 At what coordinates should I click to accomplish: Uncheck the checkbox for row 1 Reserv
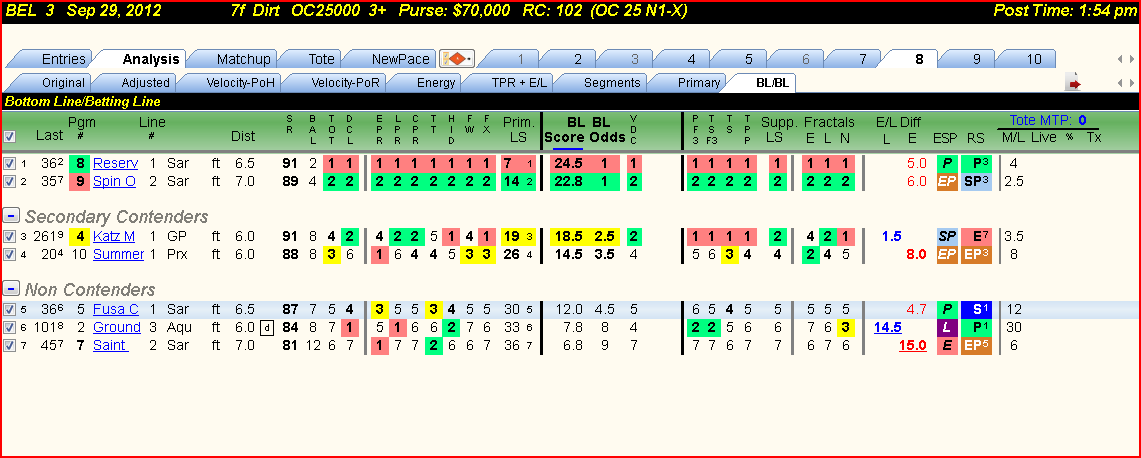tap(9, 163)
